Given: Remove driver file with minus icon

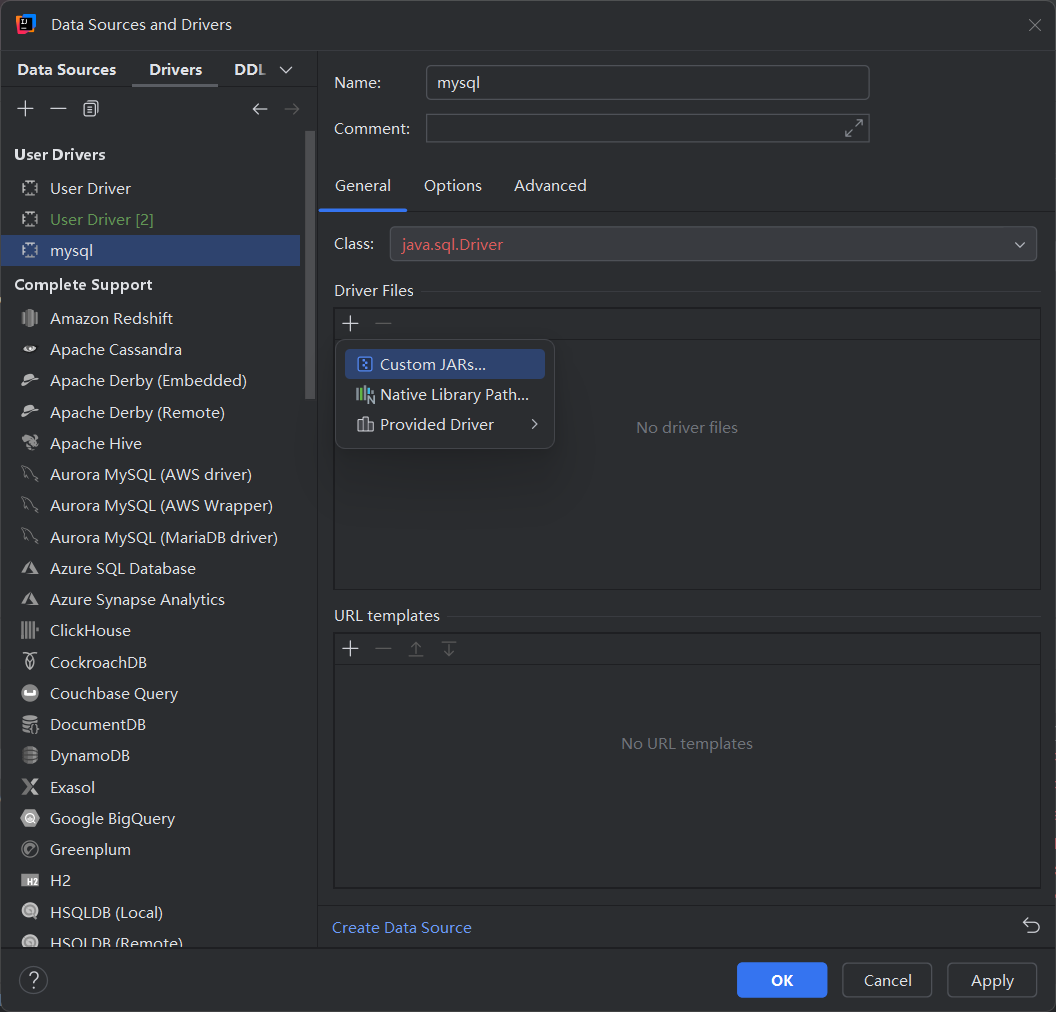Looking at the screenshot, I should click(383, 324).
